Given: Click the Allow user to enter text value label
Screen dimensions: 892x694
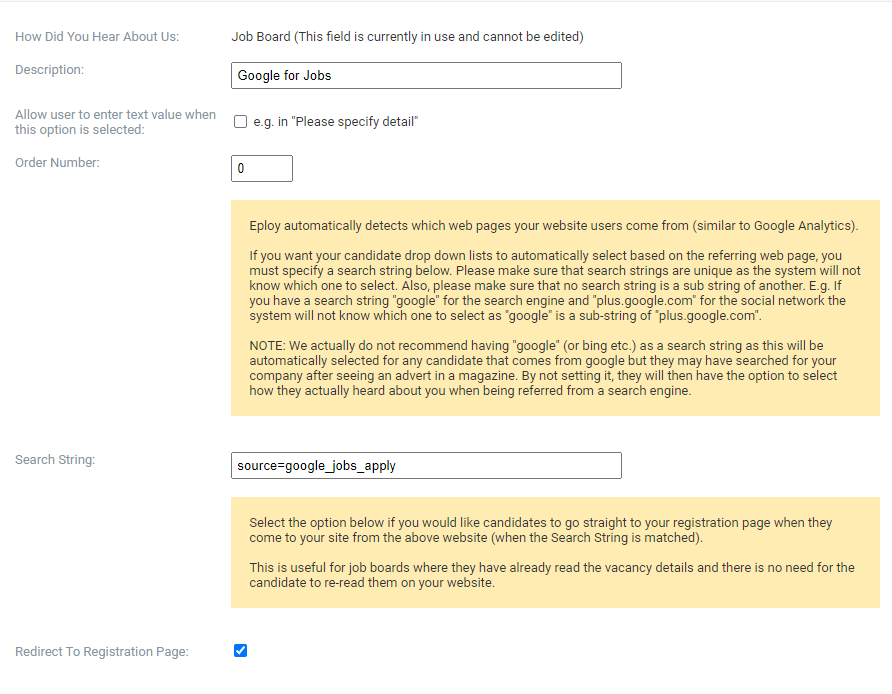Looking at the screenshot, I should (115, 122).
